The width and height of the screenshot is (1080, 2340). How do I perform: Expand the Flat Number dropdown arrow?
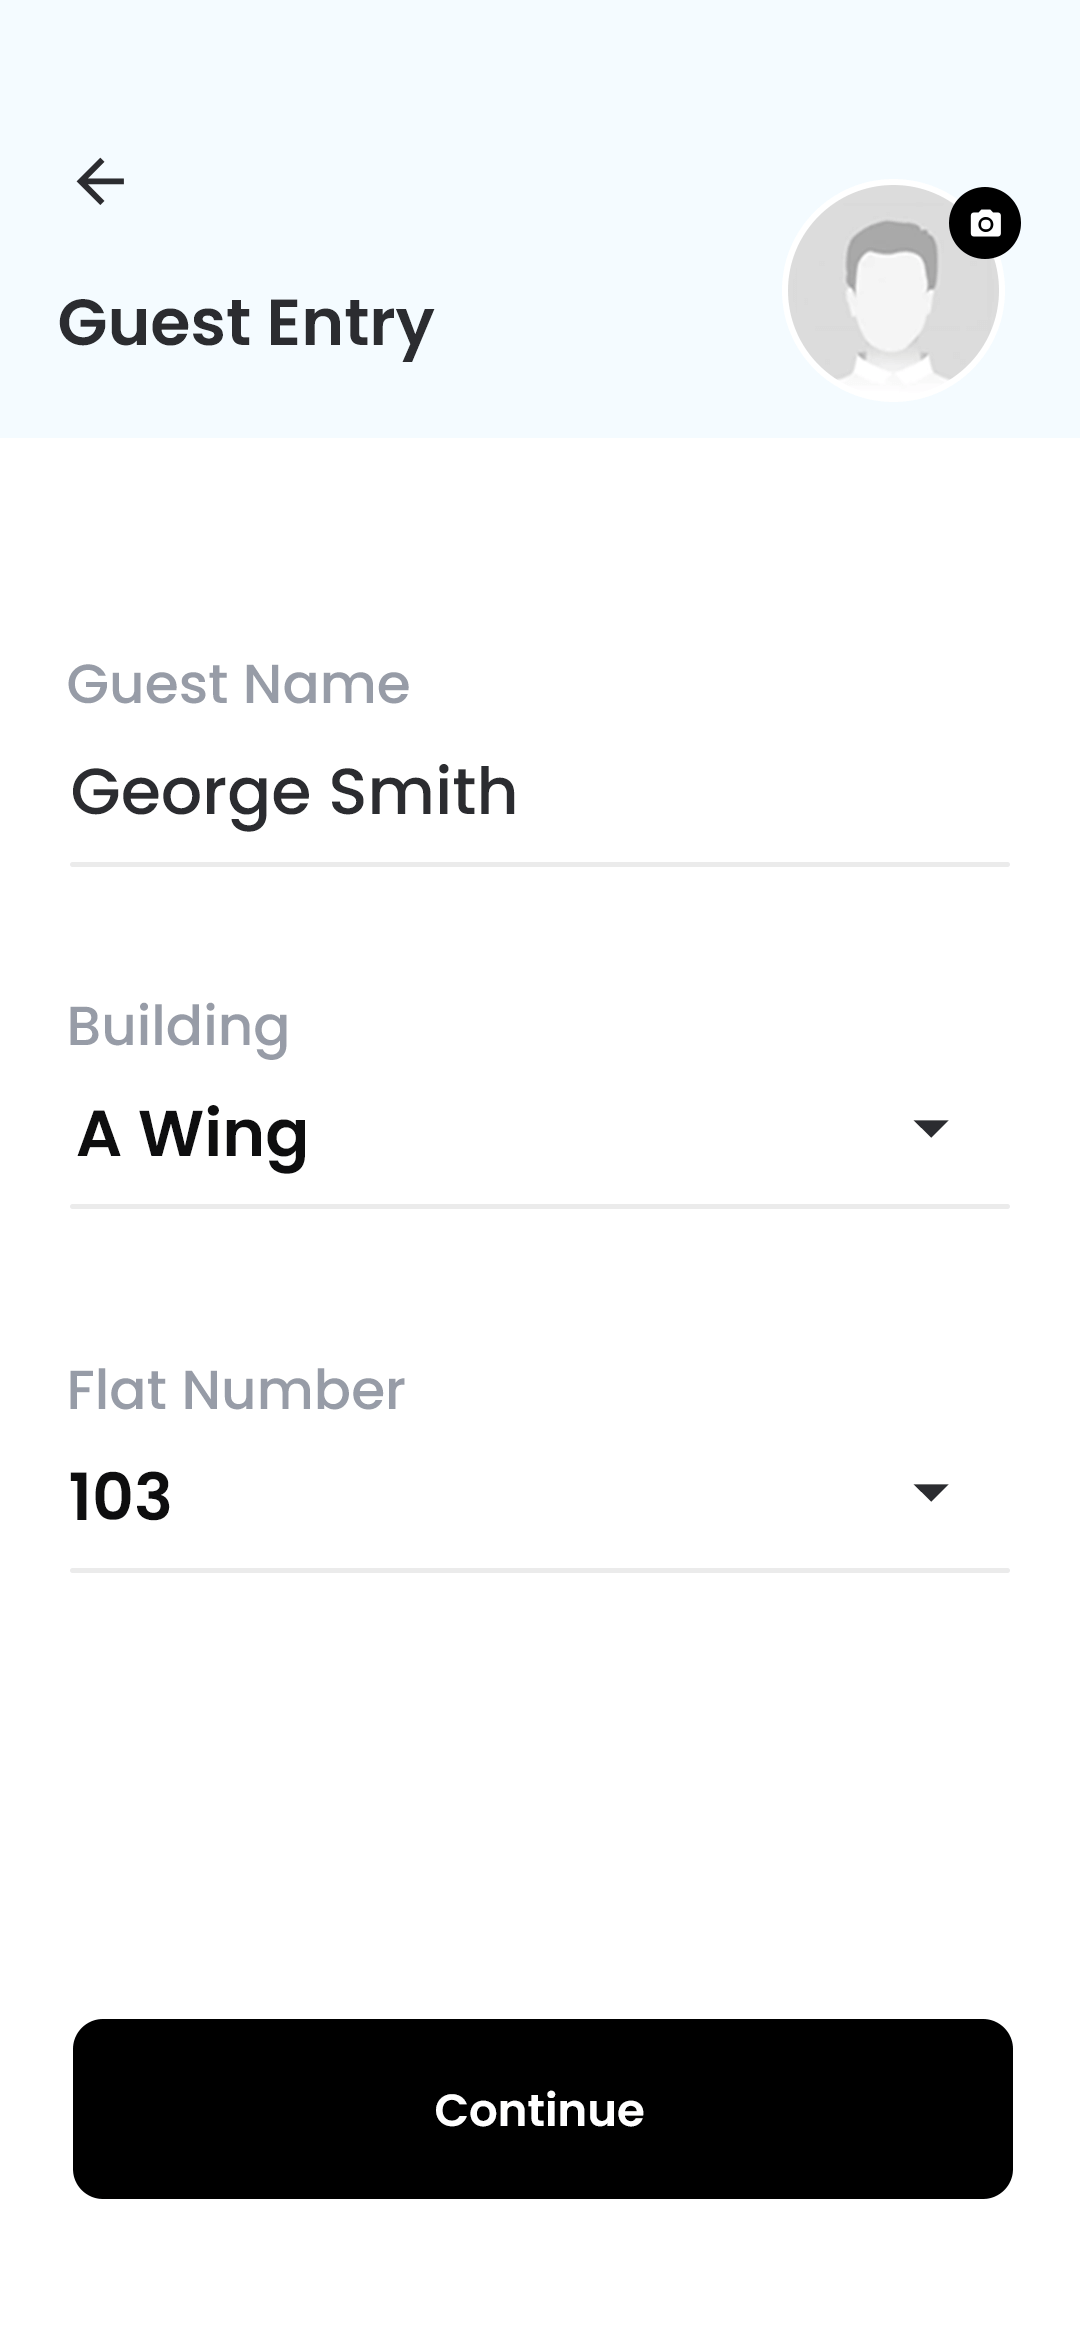(x=930, y=1492)
